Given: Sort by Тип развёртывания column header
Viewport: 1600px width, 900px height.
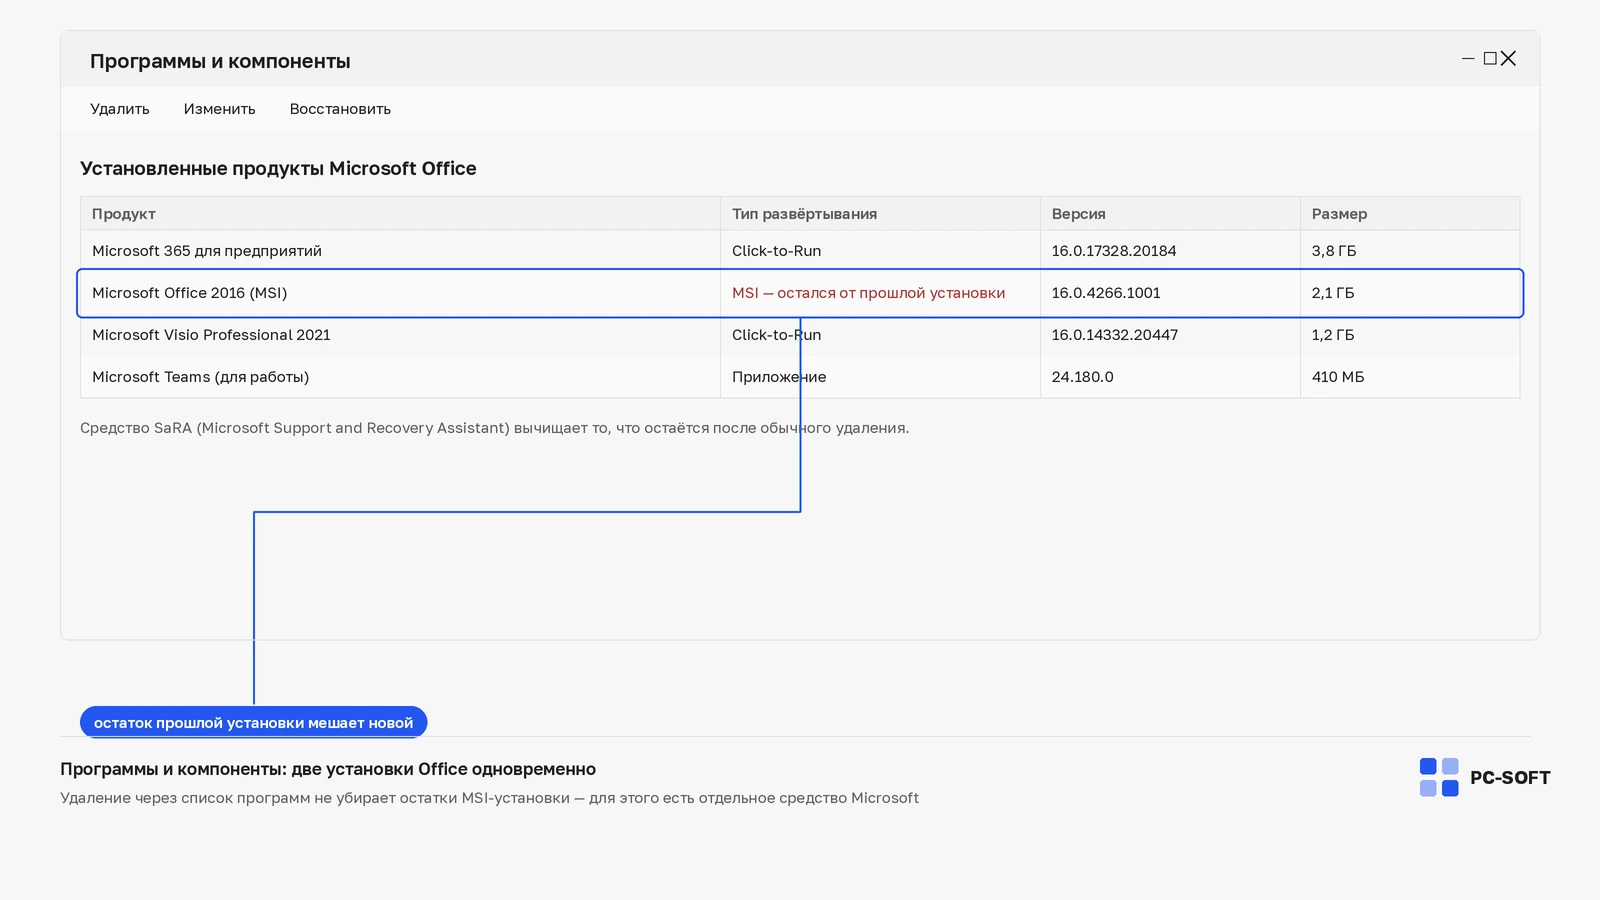Looking at the screenshot, I should [880, 214].
